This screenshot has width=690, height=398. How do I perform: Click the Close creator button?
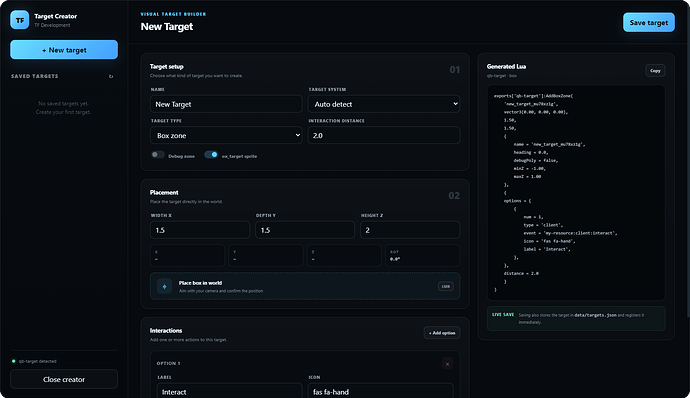click(64, 379)
